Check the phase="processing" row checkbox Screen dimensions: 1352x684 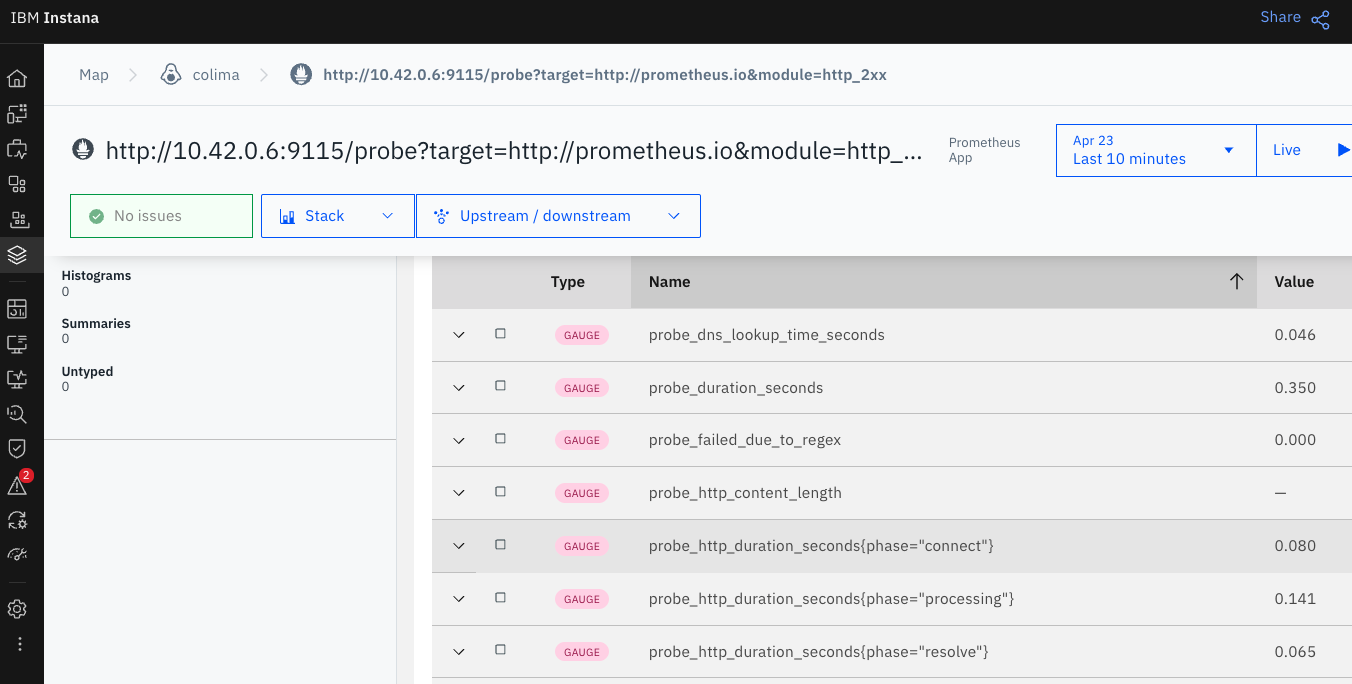pos(501,598)
